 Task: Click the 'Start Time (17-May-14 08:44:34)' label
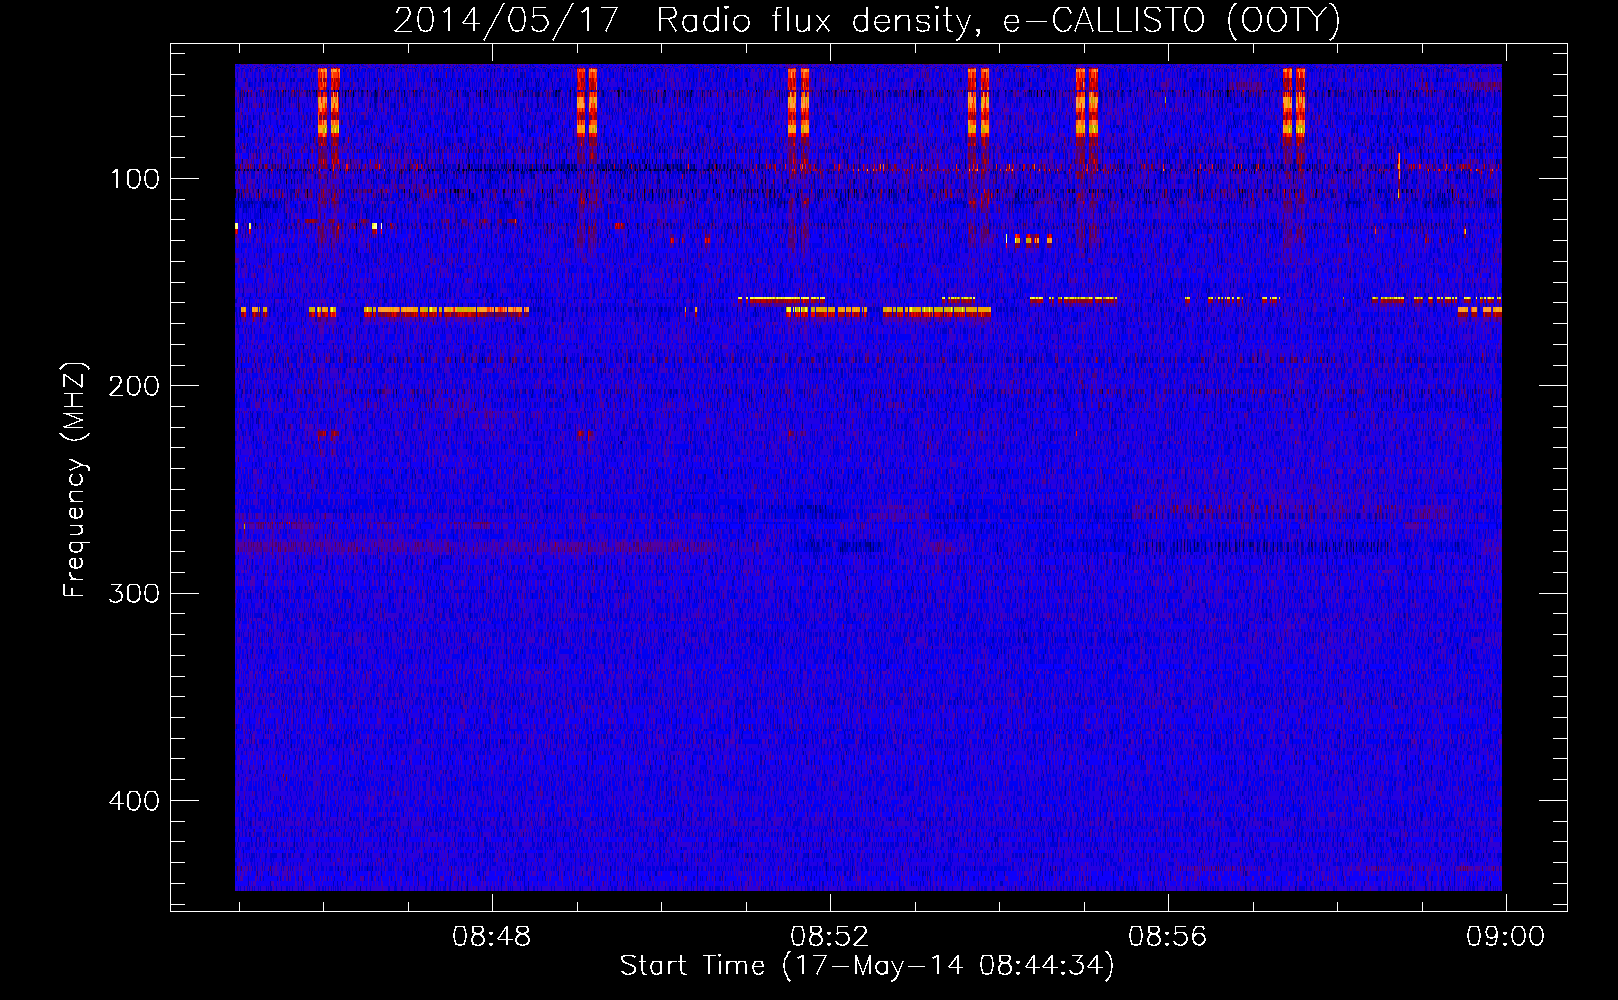pyautogui.click(x=867, y=966)
